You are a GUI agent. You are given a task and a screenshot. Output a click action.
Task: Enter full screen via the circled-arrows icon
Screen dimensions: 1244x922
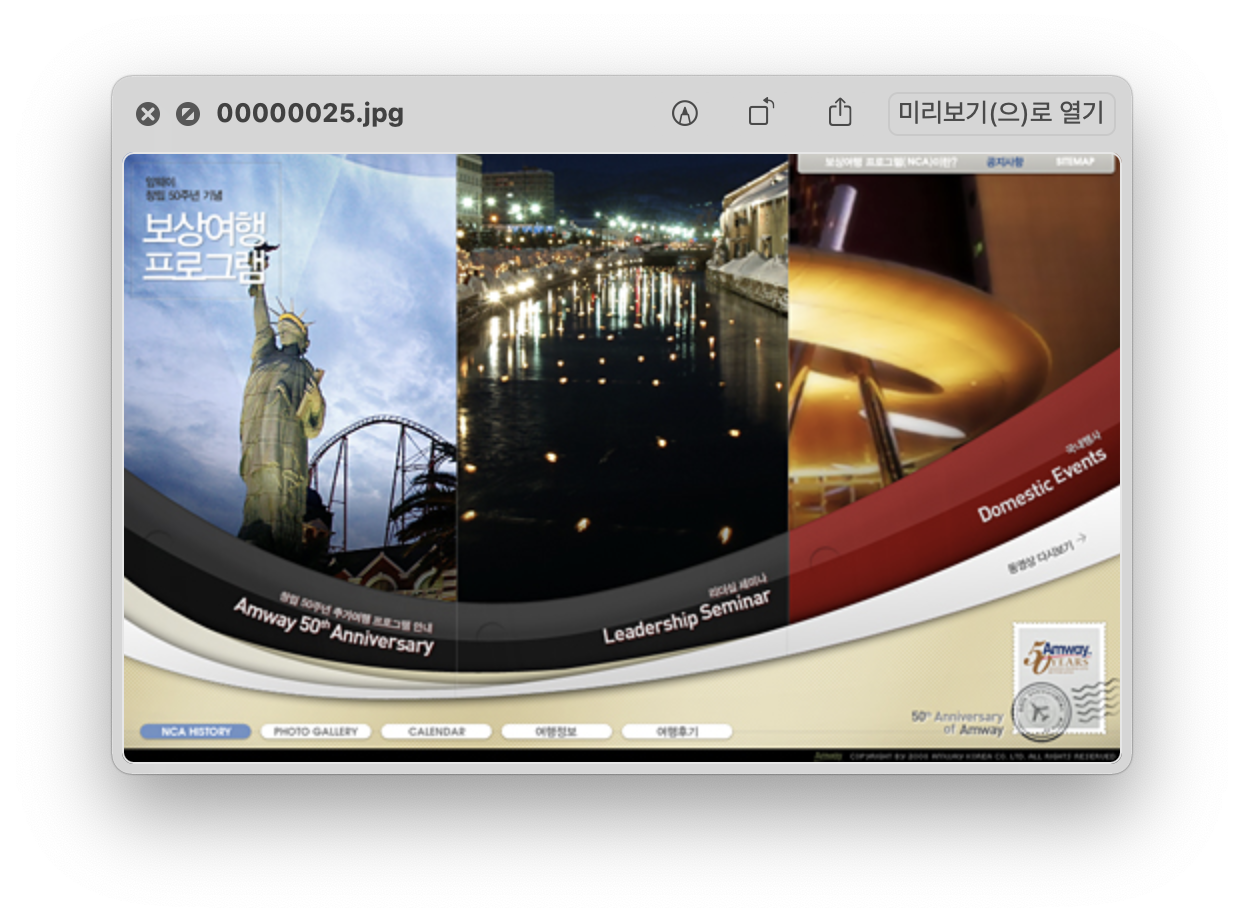187,114
